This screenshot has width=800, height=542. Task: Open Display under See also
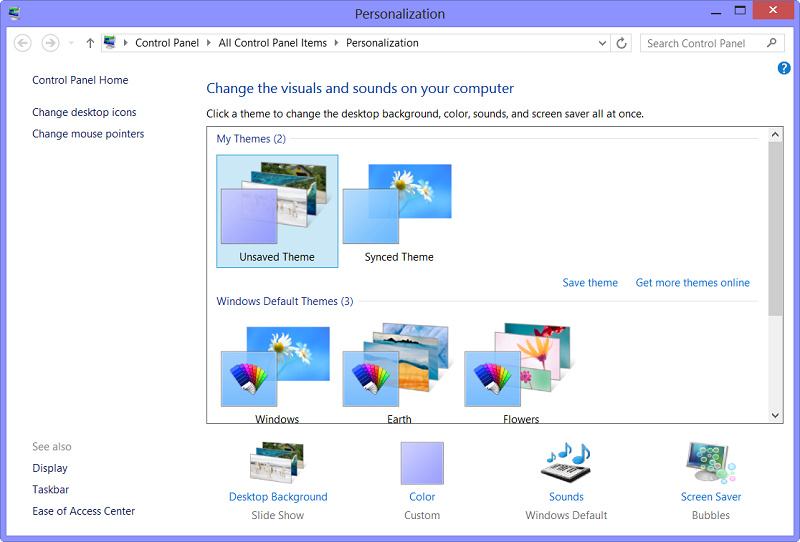[50, 468]
